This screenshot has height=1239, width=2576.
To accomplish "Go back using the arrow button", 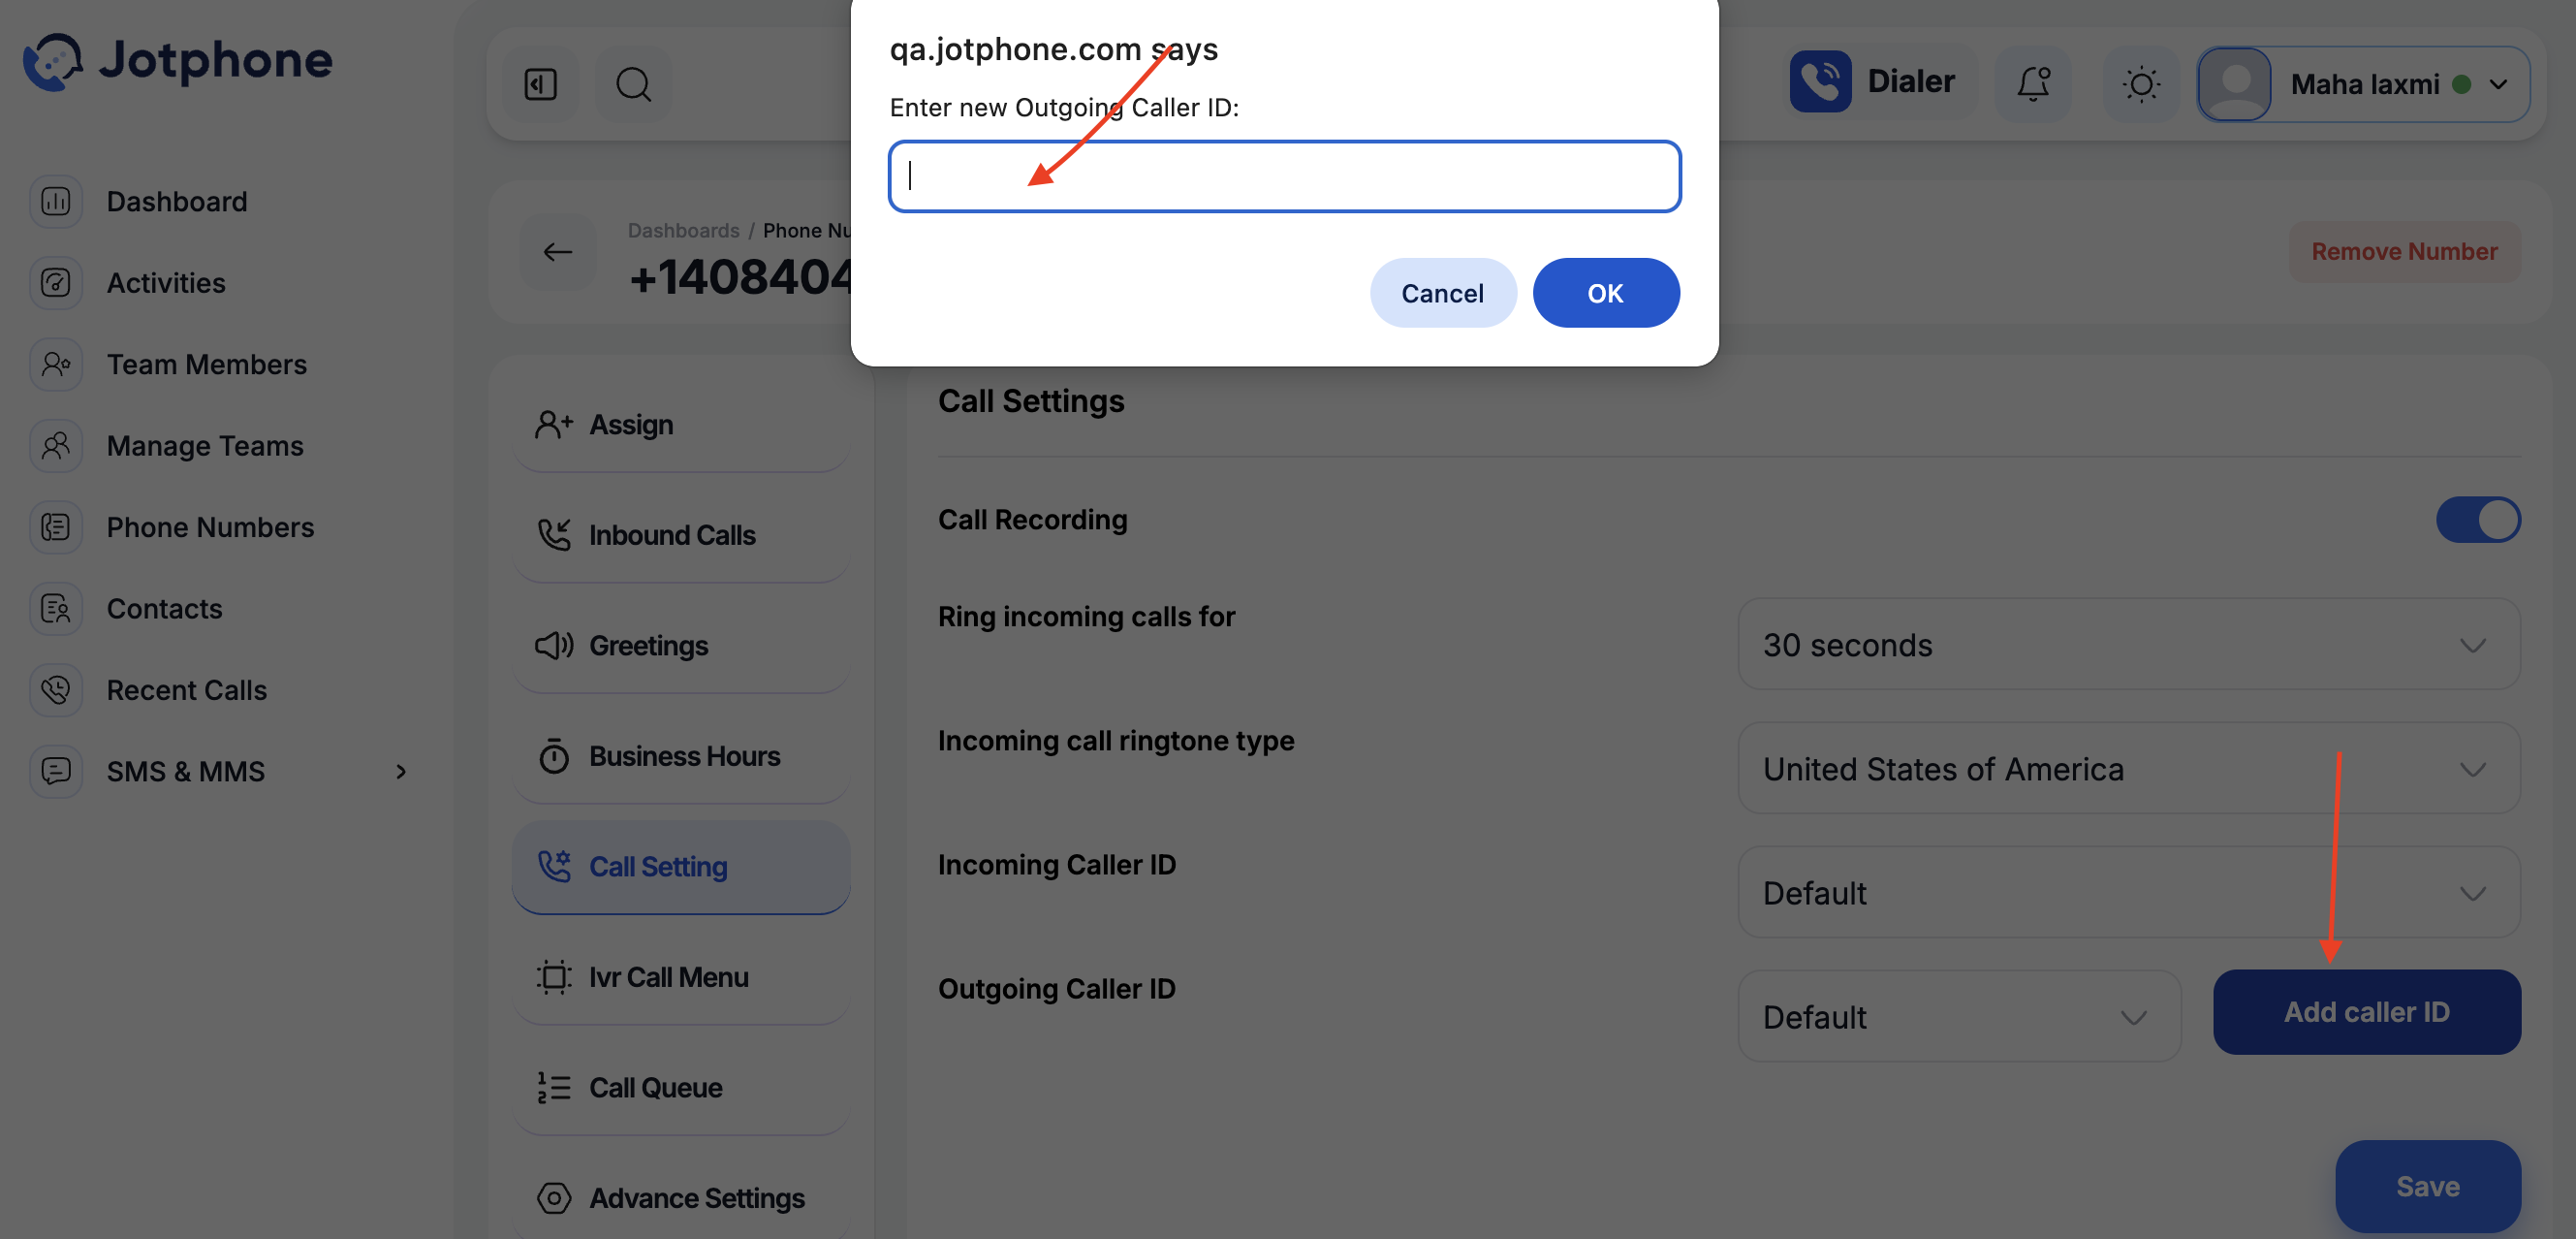I will [558, 252].
